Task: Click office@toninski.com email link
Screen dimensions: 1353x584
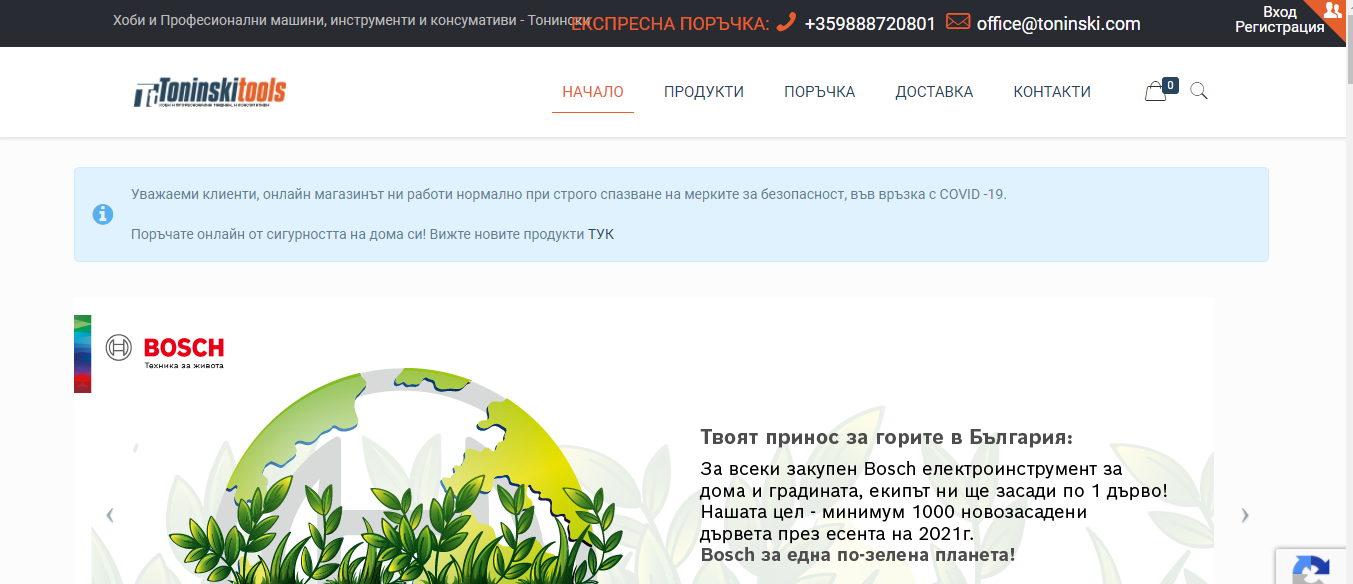Action: point(1058,23)
